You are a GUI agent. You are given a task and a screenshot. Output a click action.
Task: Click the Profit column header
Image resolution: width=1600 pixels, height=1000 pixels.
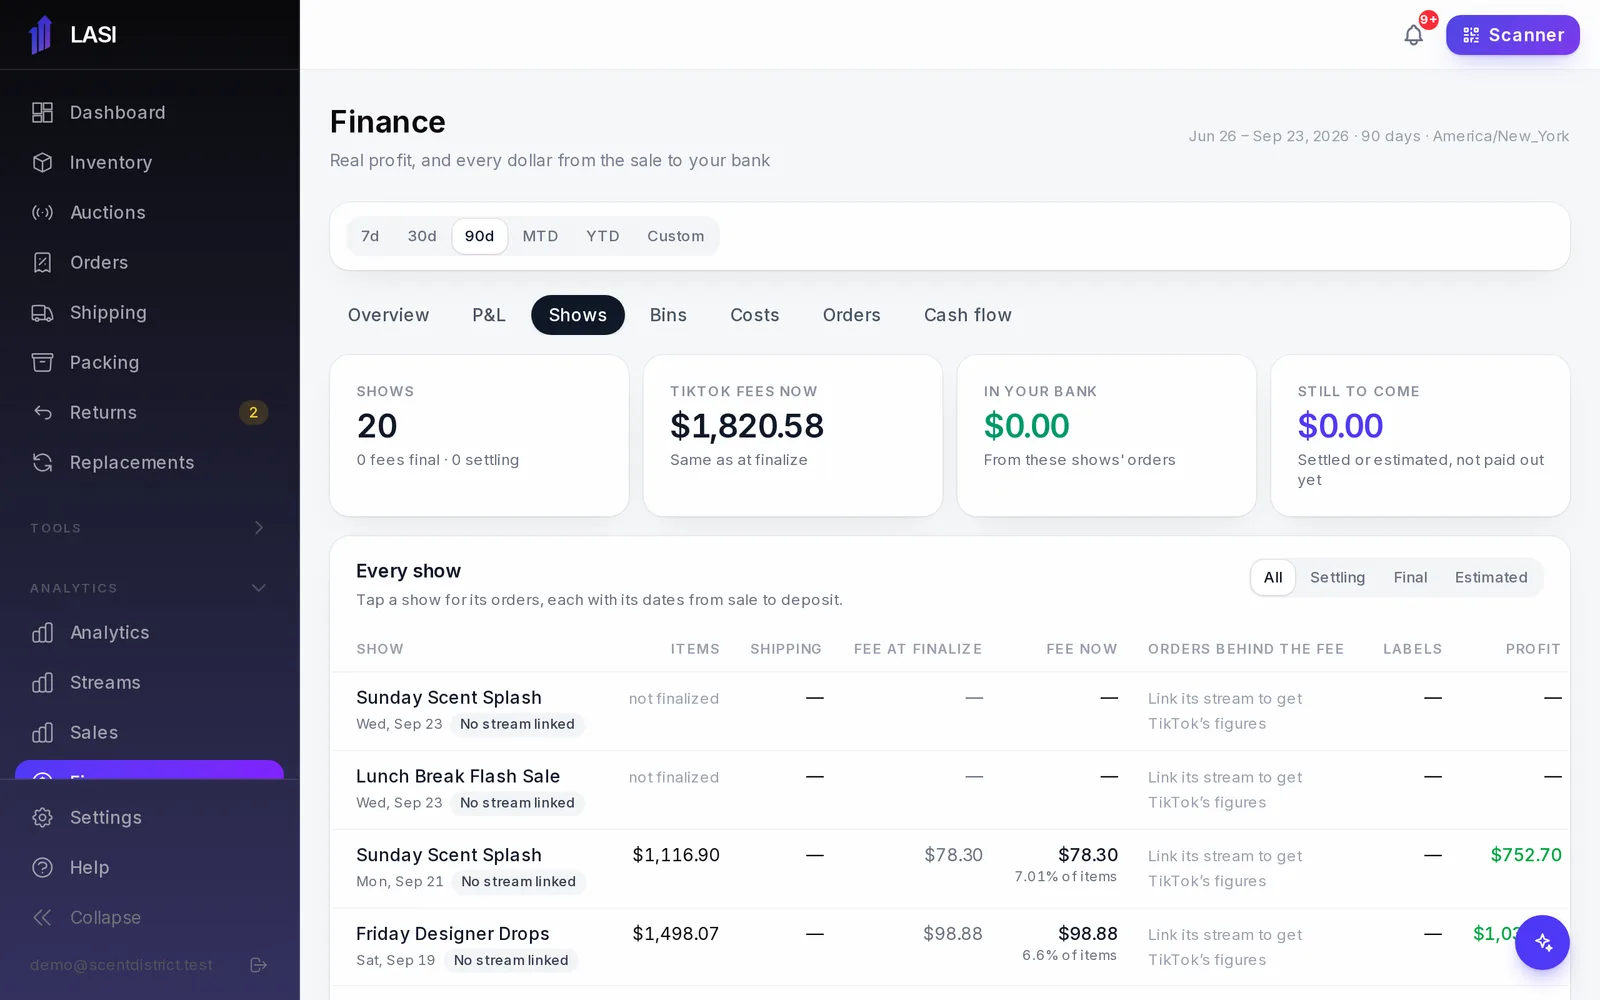point(1532,649)
